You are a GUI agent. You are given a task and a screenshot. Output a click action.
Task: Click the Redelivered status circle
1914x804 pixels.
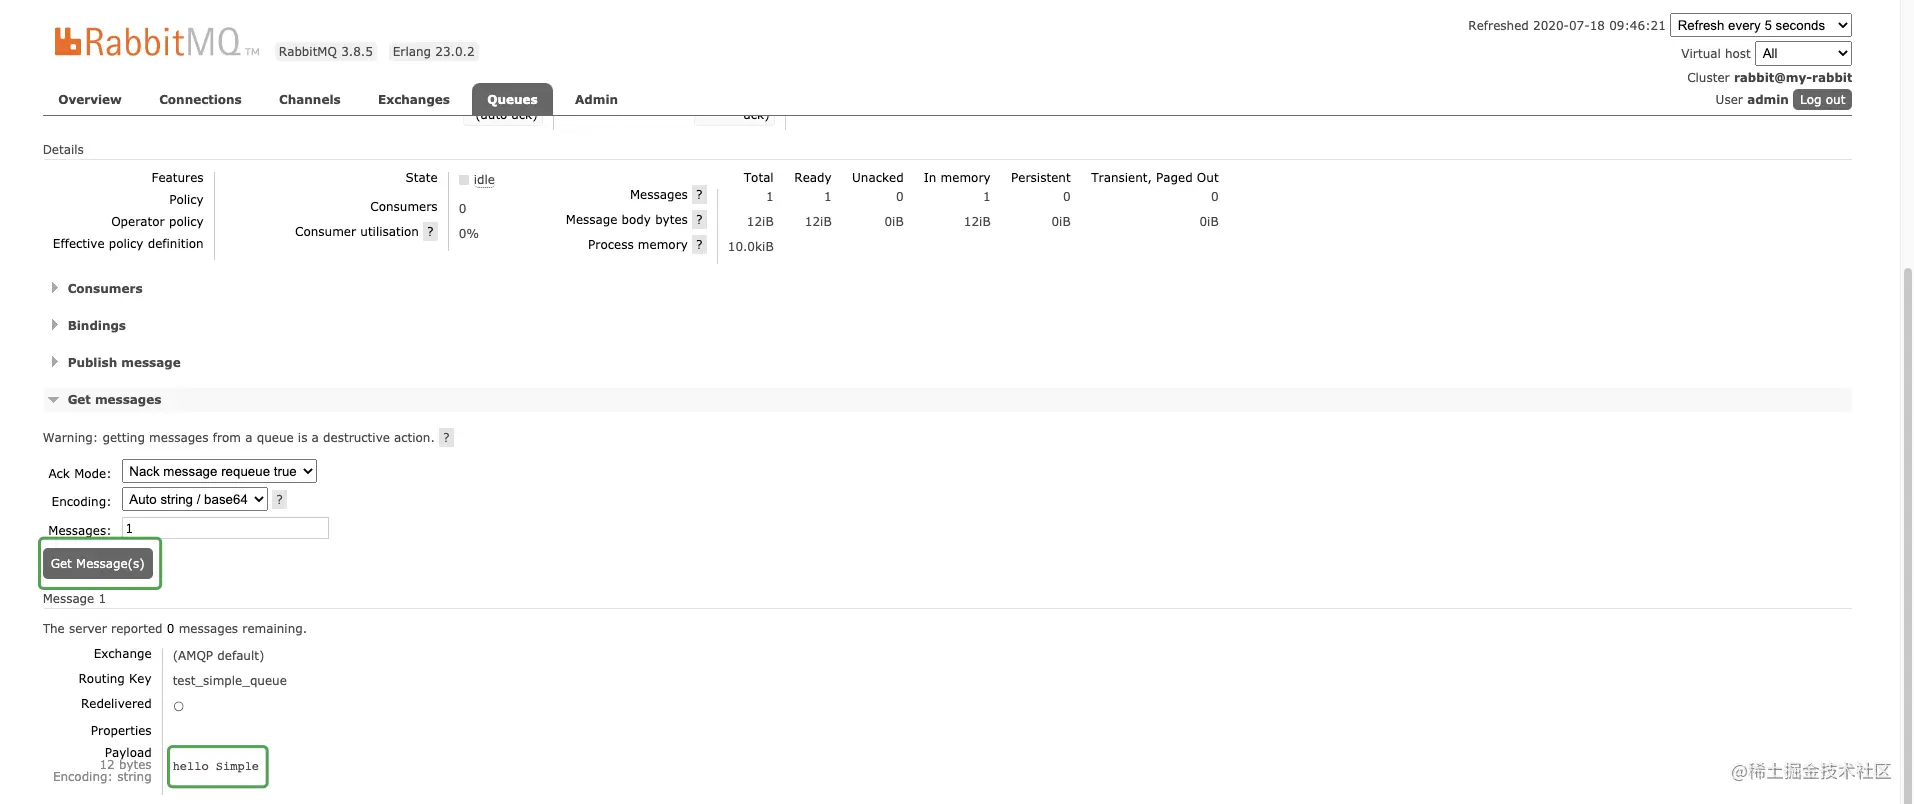[179, 706]
